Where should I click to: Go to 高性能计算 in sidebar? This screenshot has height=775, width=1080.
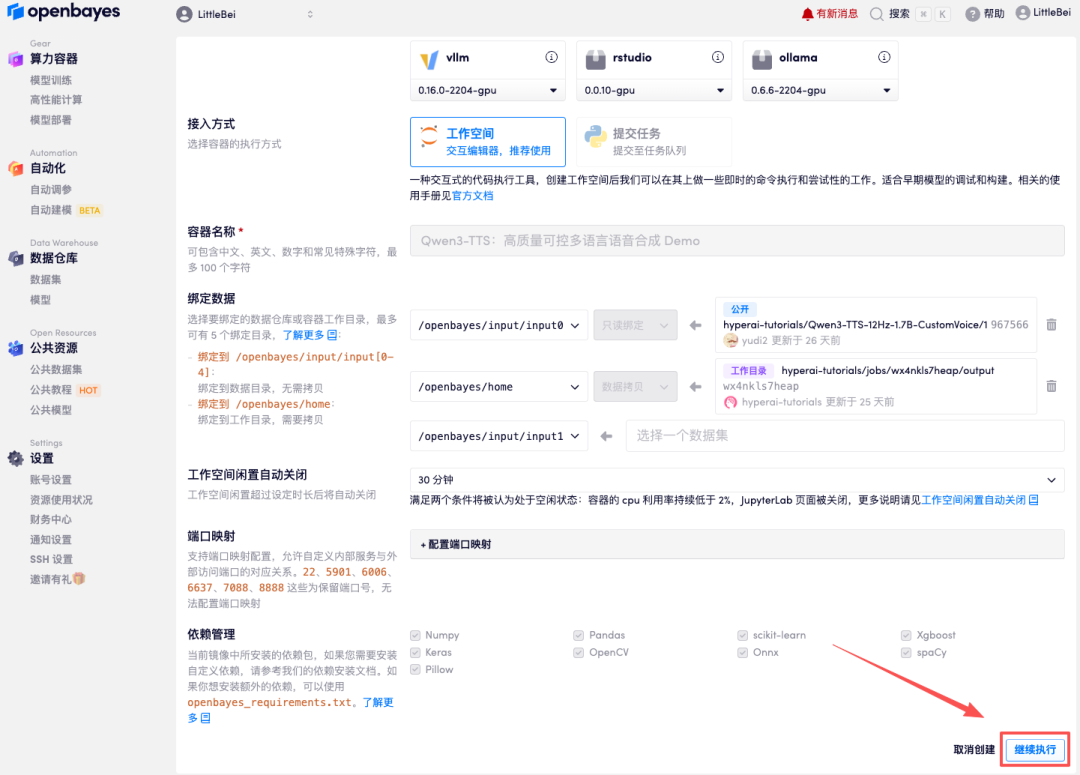(x=56, y=100)
